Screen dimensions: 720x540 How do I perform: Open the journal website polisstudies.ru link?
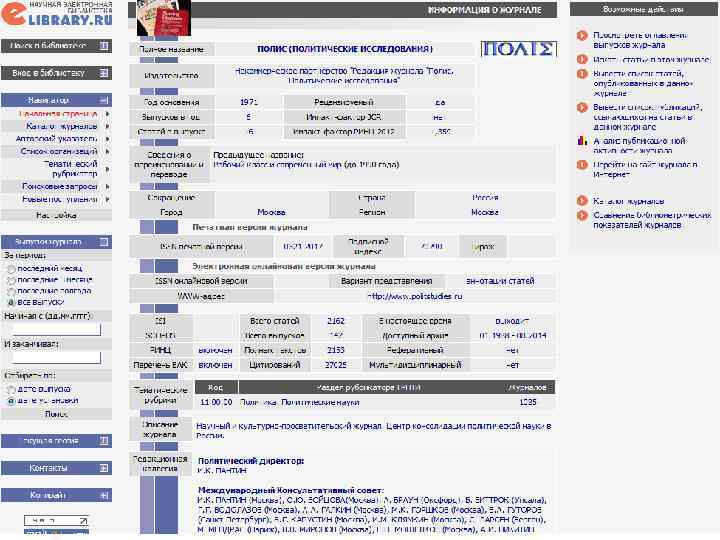click(415, 296)
